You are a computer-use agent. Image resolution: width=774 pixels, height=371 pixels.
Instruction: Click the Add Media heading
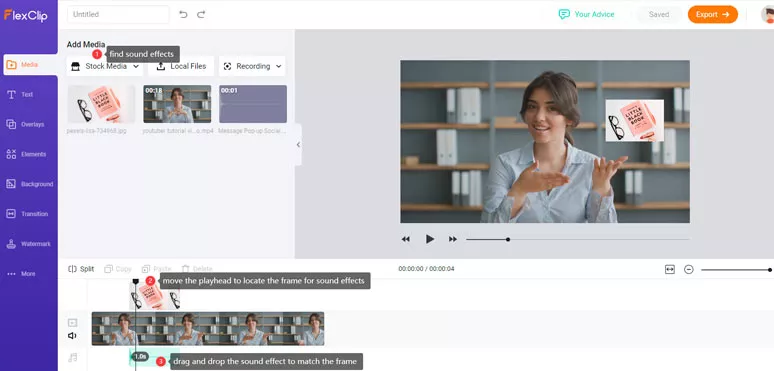click(x=86, y=44)
